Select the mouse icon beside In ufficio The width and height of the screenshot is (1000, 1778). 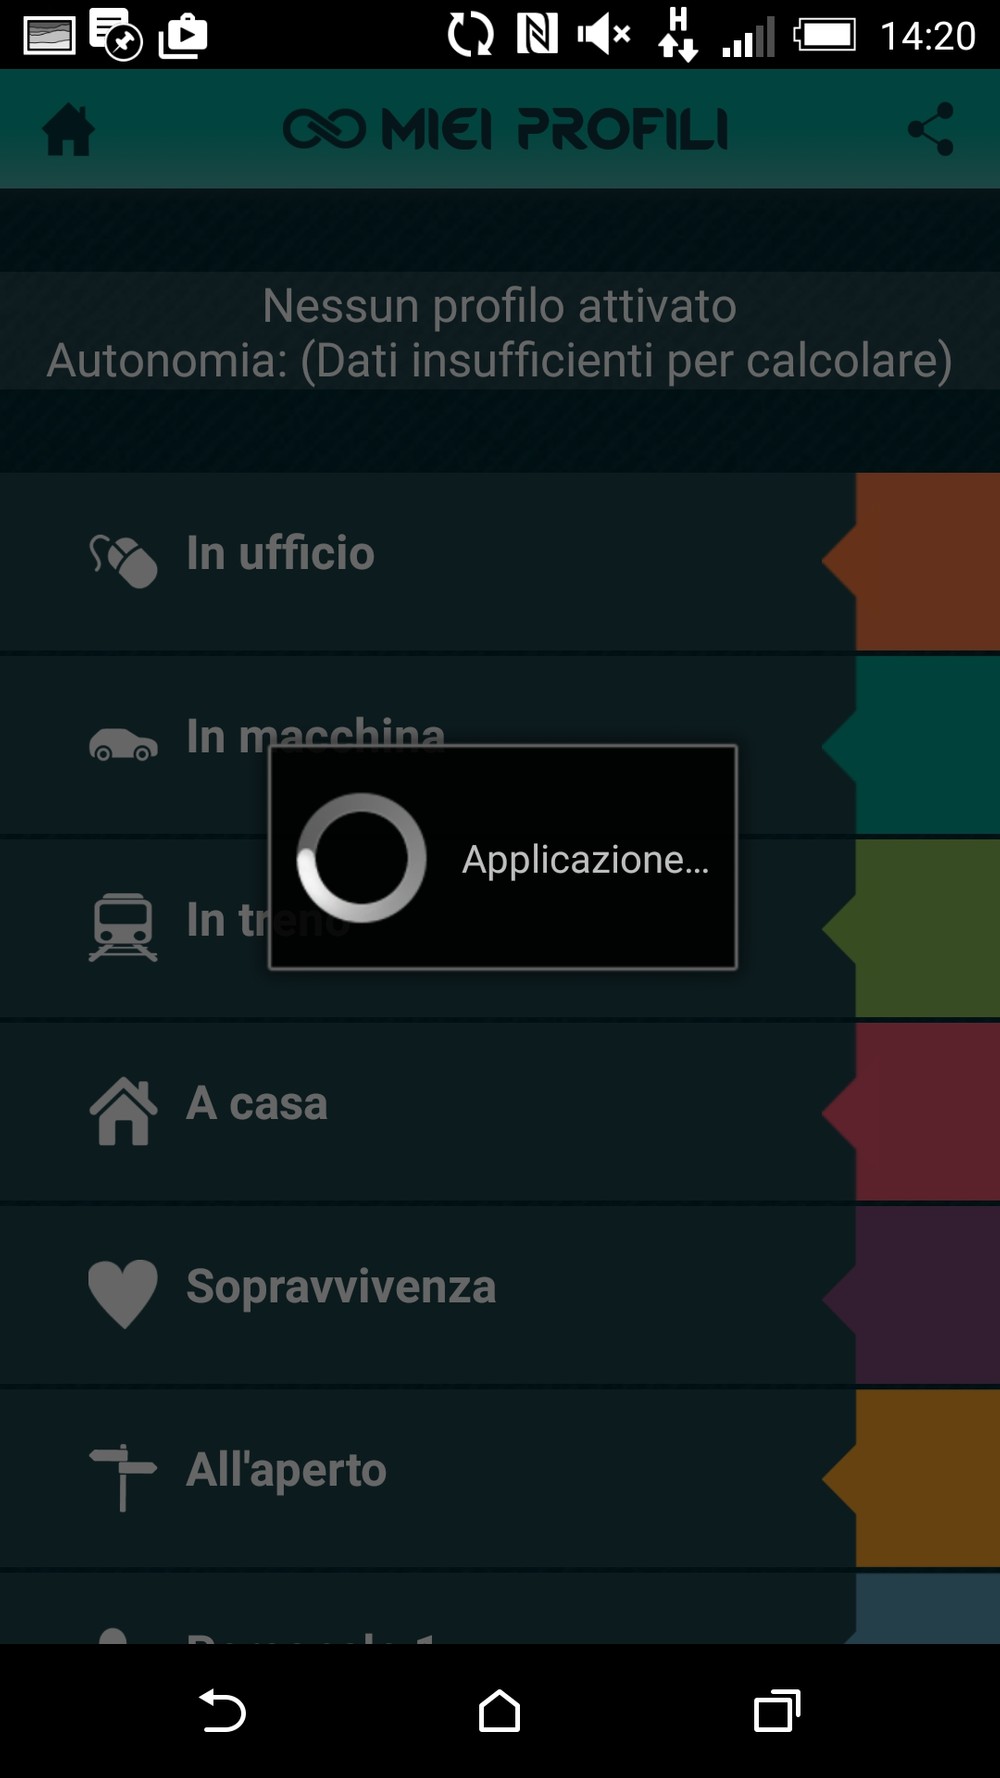tap(123, 560)
